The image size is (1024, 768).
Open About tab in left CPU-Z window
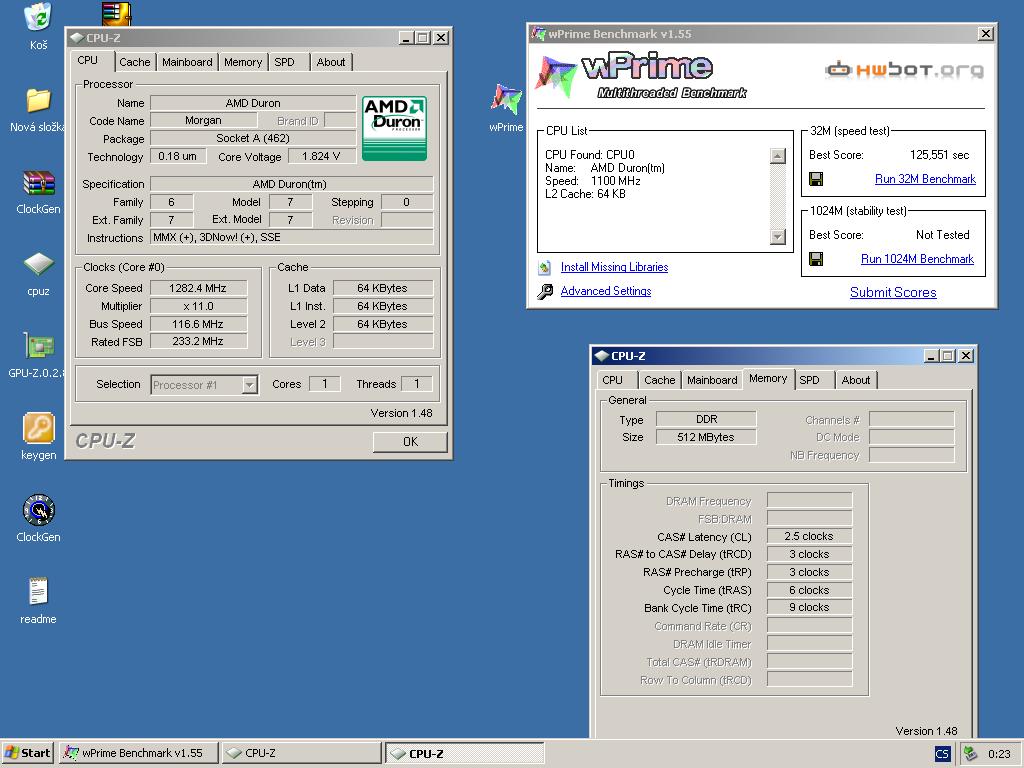coord(330,62)
